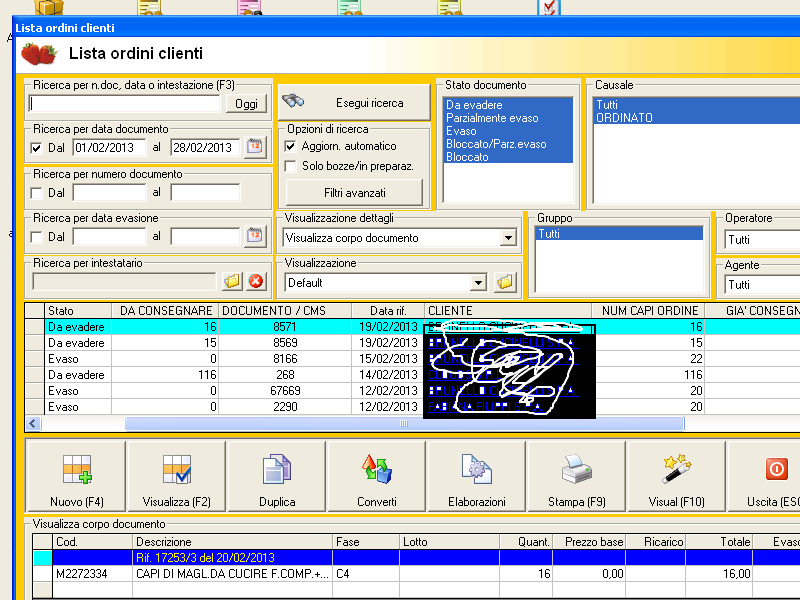Open the Visualizzazione Default dropdown
Screen dimensions: 800x600
pyautogui.click(x=478, y=283)
